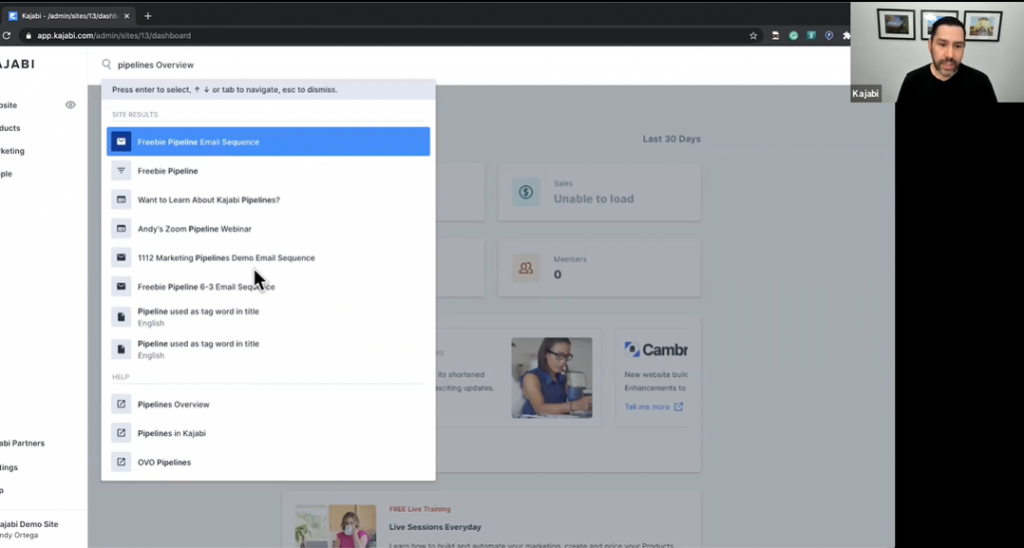Click page icon beside 'Want to Learn About Kajabi Pipelines?'
The image size is (1024, 548).
coord(121,199)
